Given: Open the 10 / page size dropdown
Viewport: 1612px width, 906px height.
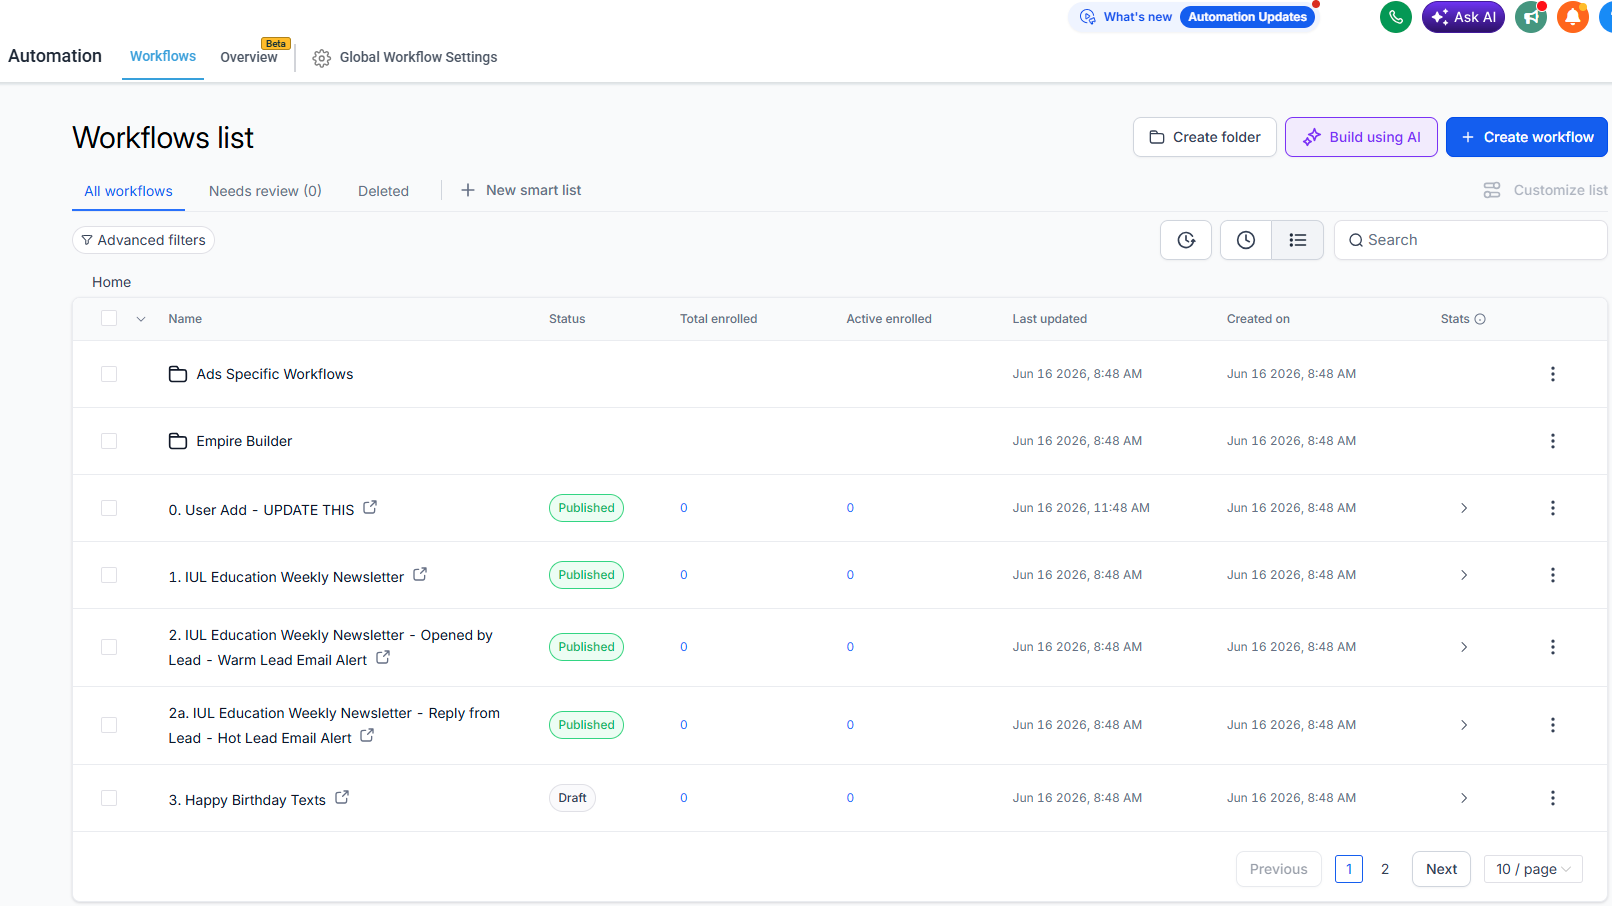Looking at the screenshot, I should [1533, 869].
